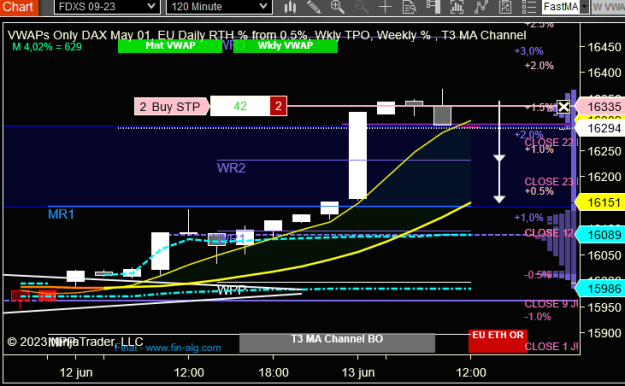Click the 16294 current price marker
The width and height of the screenshot is (625, 386).
coord(600,128)
